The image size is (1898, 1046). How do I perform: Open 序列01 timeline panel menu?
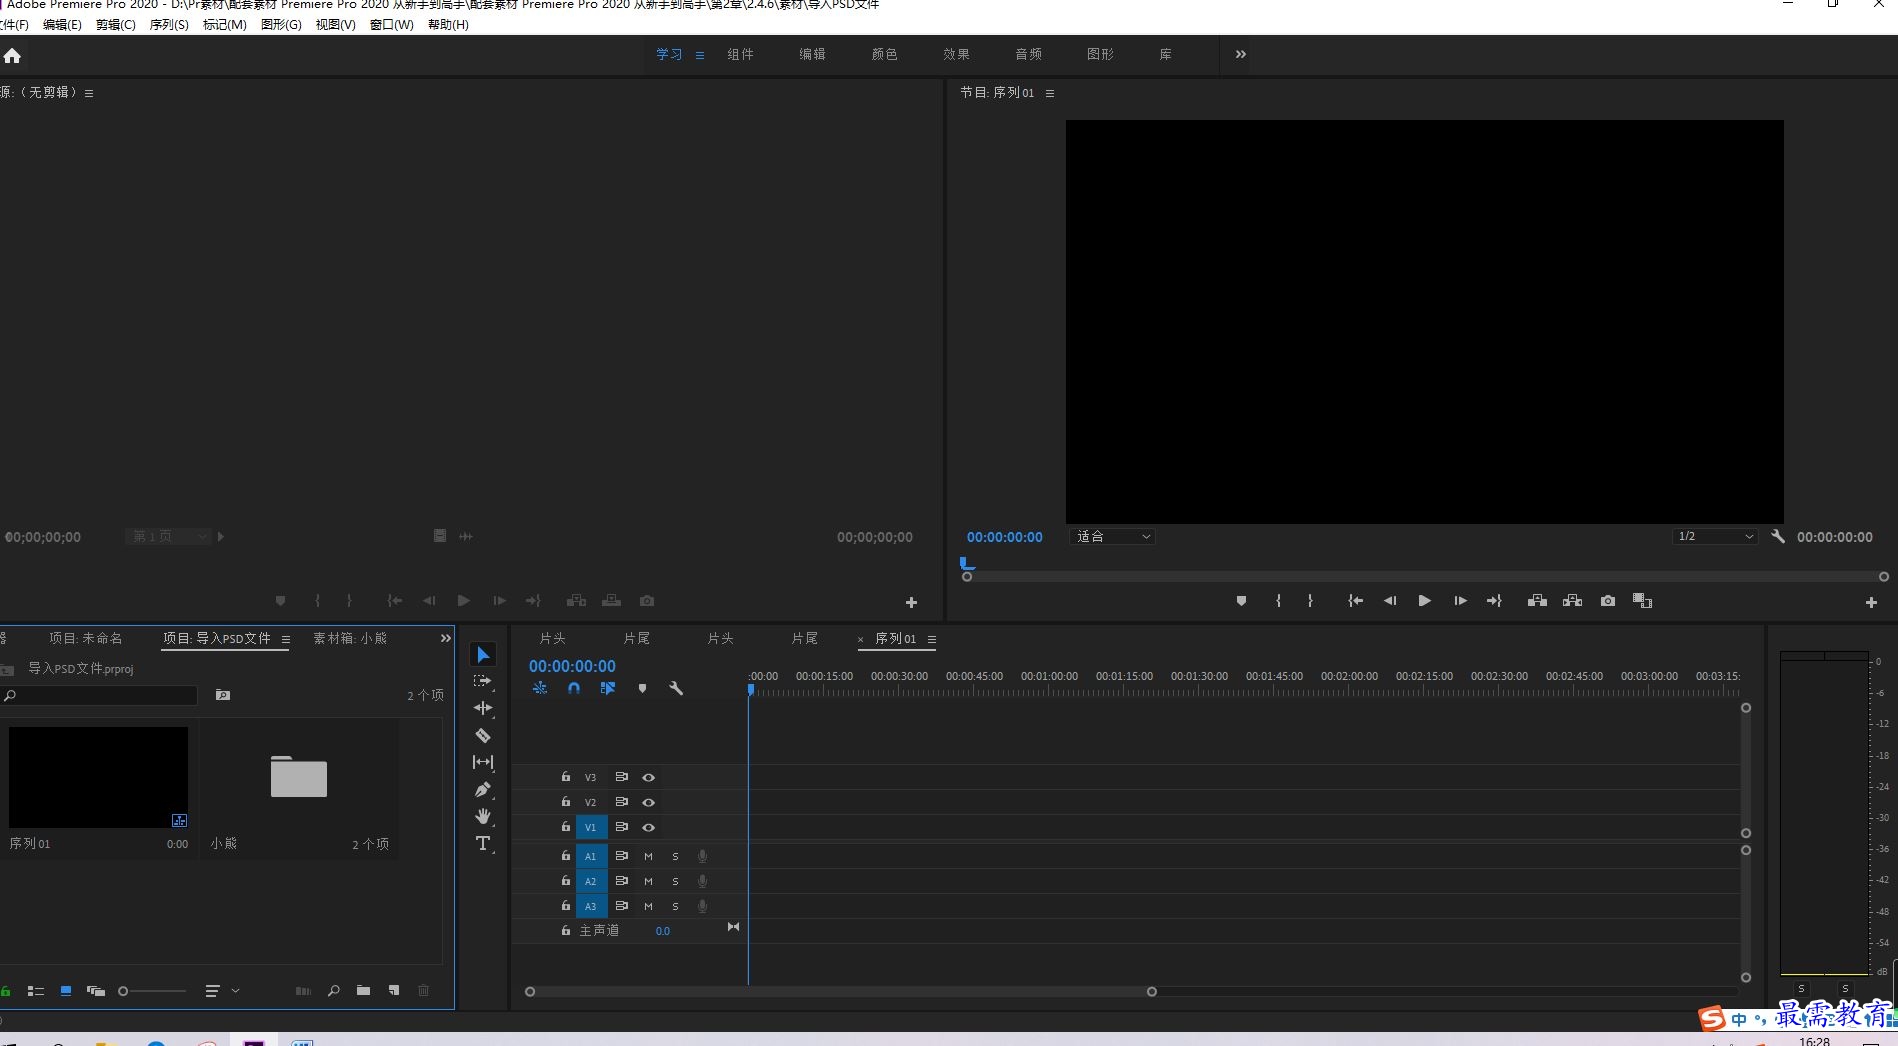point(931,639)
